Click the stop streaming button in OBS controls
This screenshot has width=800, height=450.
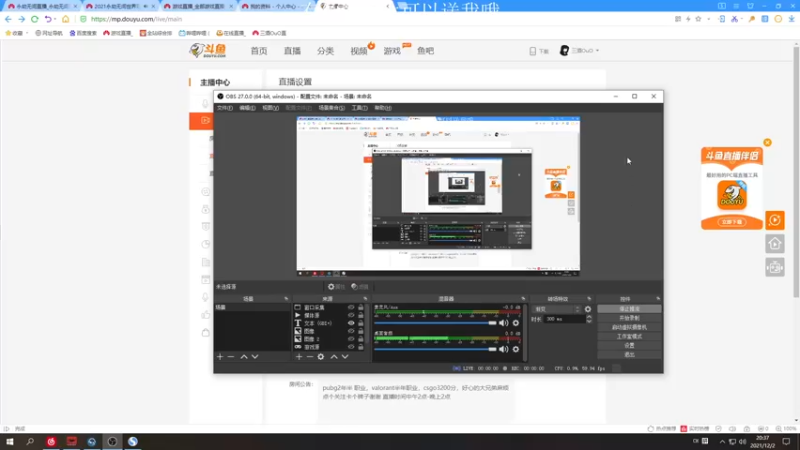point(629,309)
